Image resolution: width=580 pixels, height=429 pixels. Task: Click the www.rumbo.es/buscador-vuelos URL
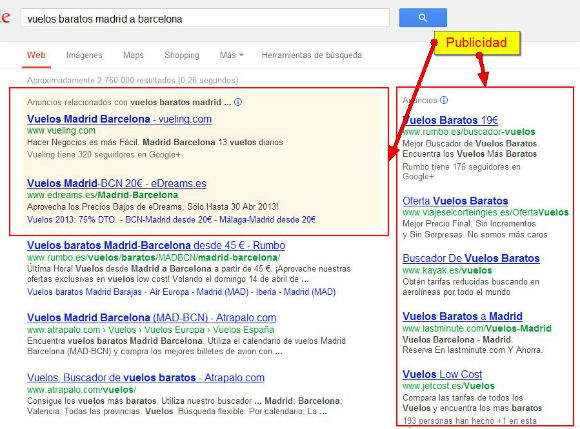tap(469, 132)
